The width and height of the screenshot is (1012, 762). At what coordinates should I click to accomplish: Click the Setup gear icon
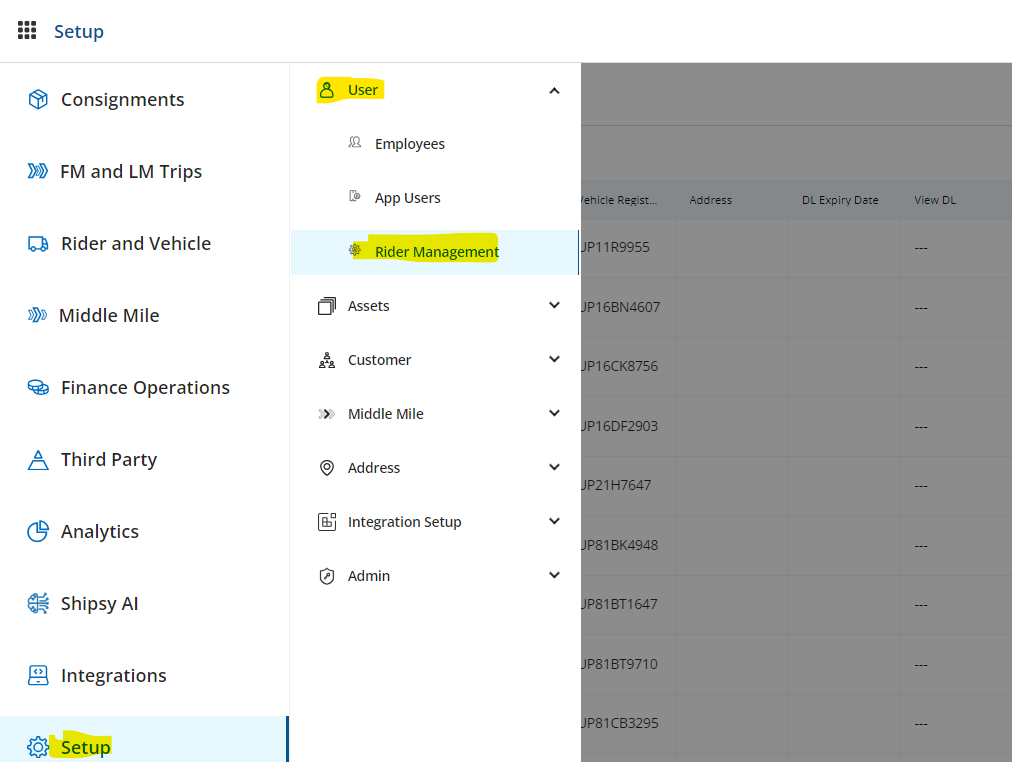38,747
